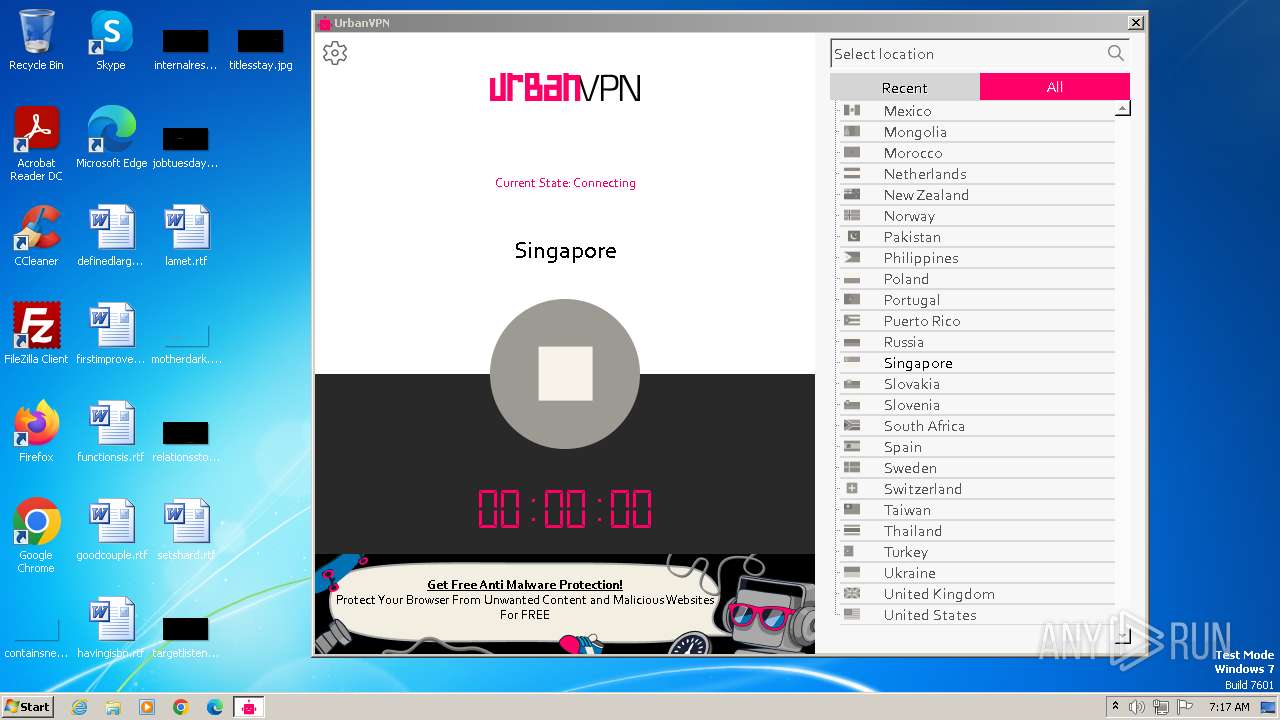This screenshot has width=1280, height=720.
Task: Click location list scroll up arrow
Action: tap(1123, 108)
